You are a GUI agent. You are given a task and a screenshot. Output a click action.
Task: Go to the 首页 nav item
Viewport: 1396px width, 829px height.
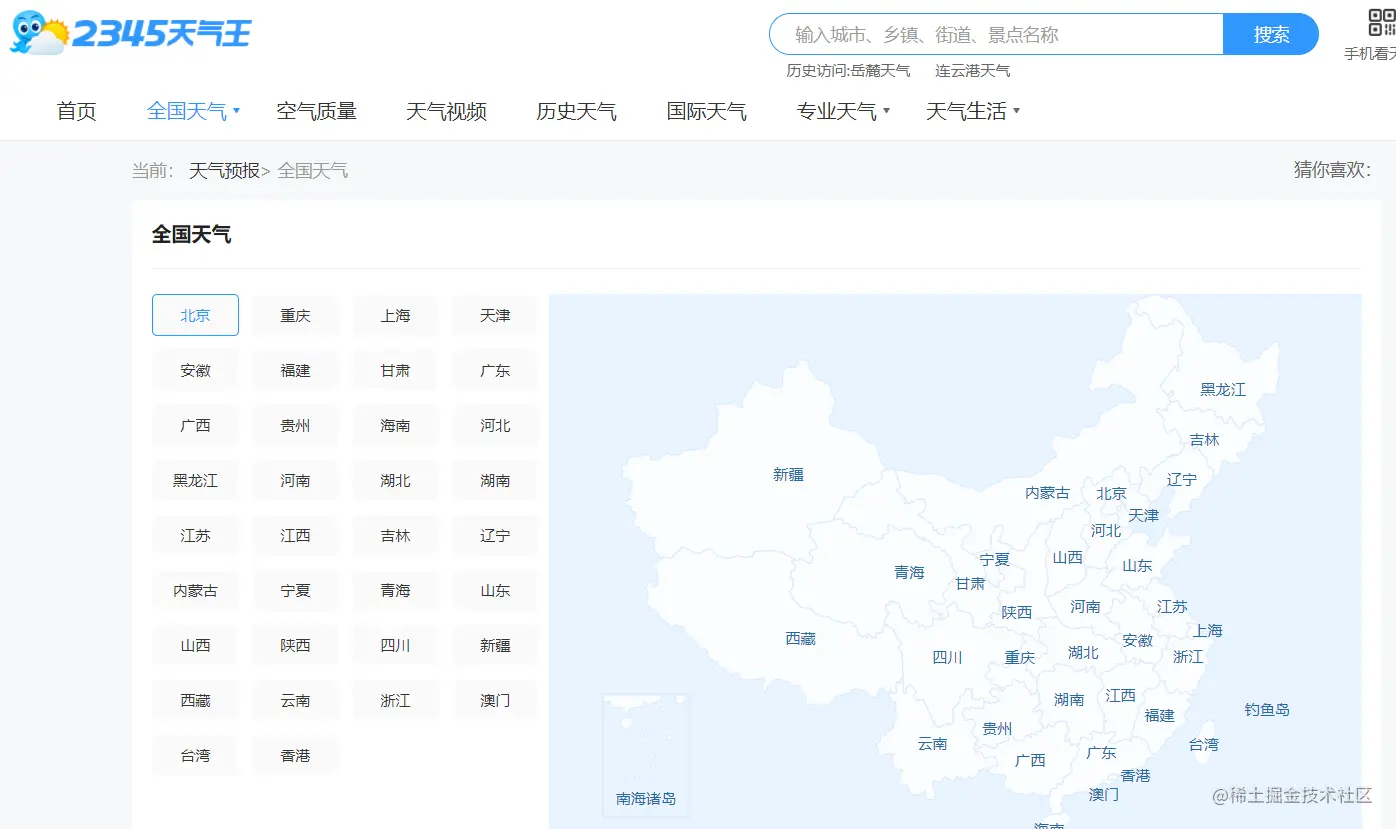point(77,111)
